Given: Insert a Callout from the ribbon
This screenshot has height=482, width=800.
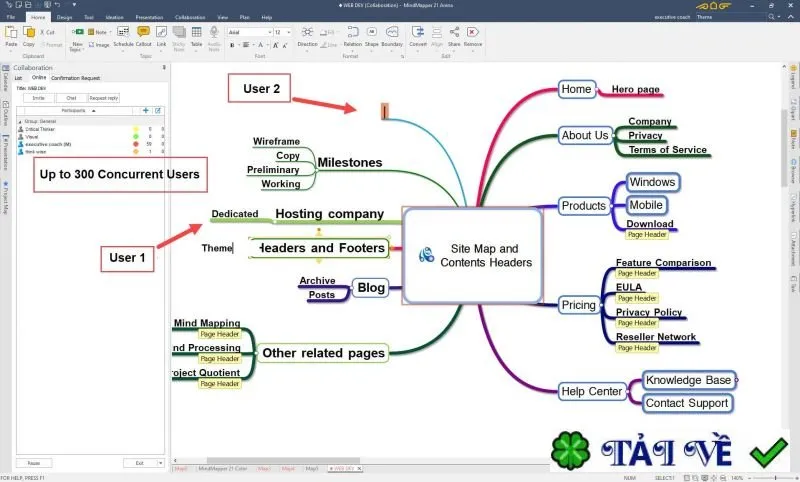Looking at the screenshot, I should click(143, 36).
